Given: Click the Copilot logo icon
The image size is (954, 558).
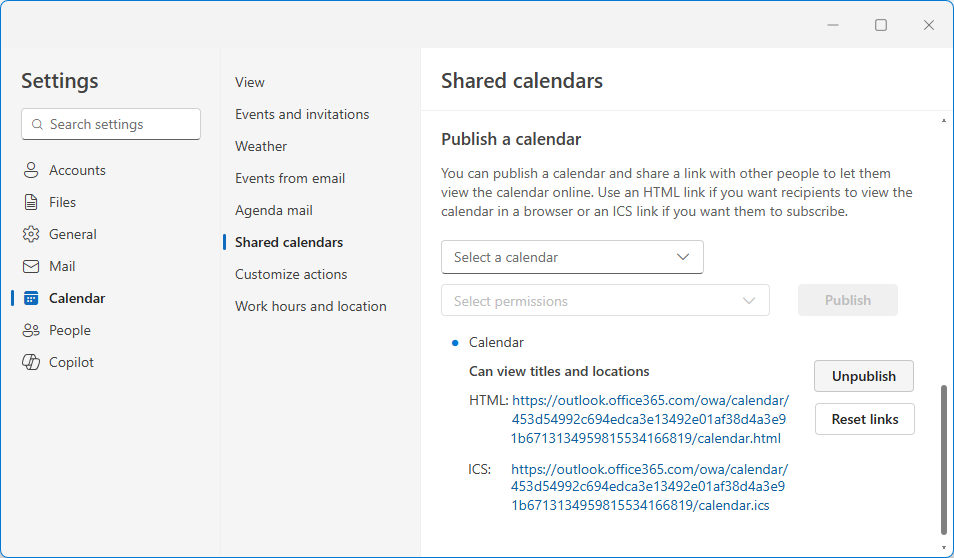Looking at the screenshot, I should point(30,362).
